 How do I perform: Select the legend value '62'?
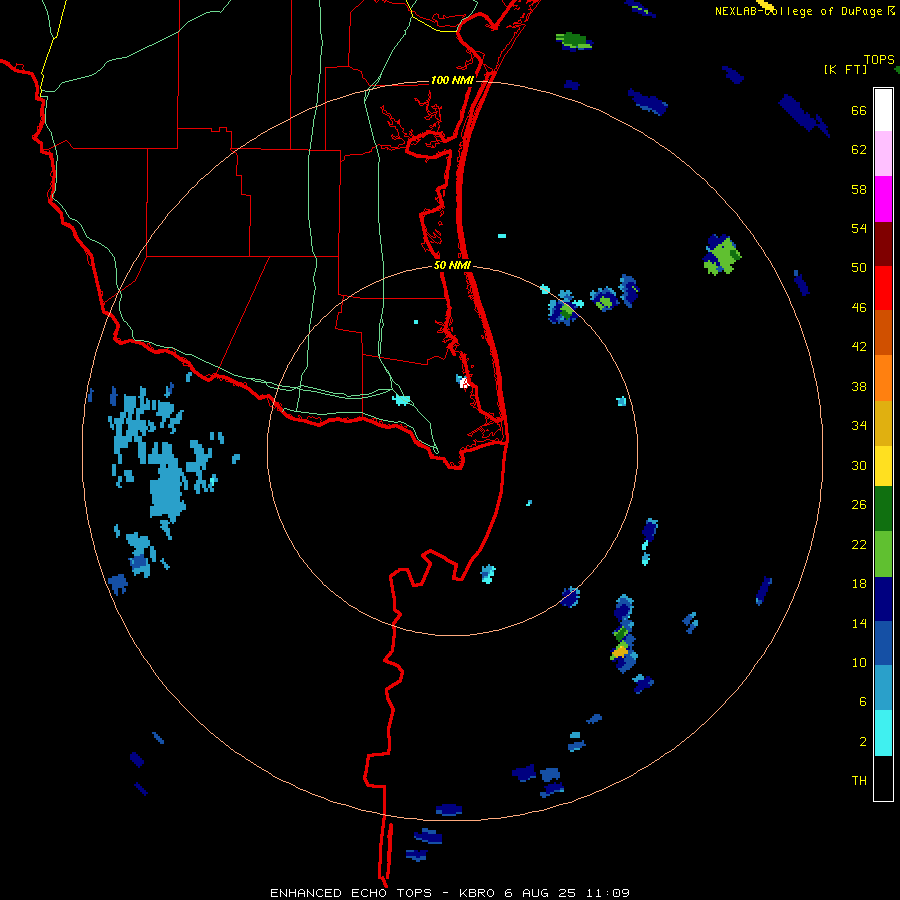point(859,150)
